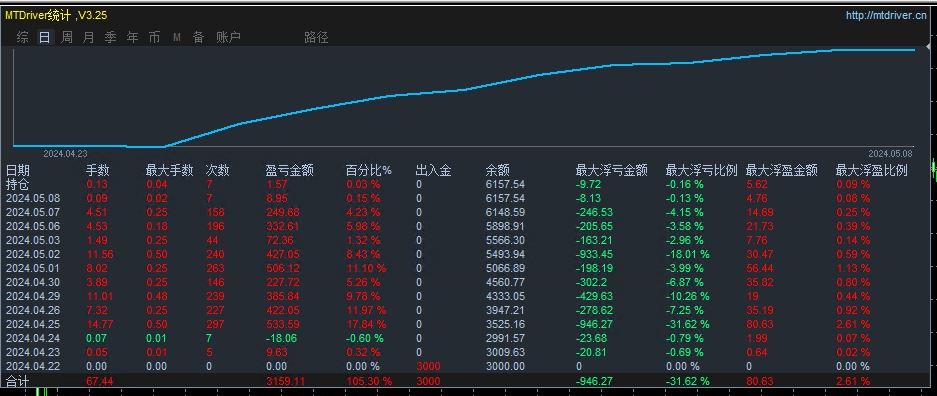Viewport: 937px width, 396px height.
Task: Click the 盈亏金额 column header
Action: point(289,171)
